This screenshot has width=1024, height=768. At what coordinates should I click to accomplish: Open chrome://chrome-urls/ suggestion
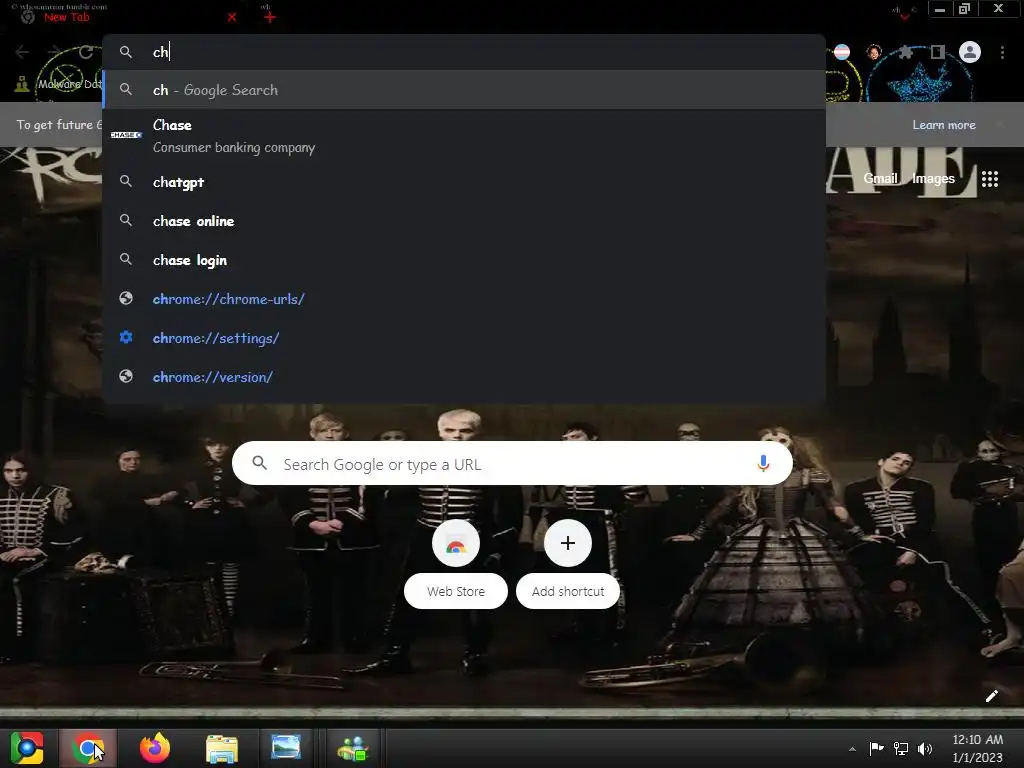pos(464,299)
